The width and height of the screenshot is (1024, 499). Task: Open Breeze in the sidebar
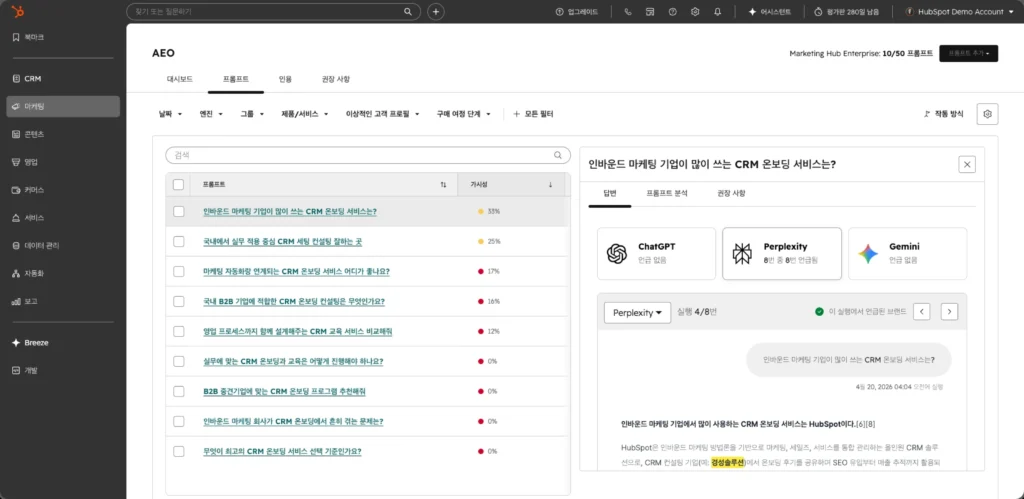(63, 342)
